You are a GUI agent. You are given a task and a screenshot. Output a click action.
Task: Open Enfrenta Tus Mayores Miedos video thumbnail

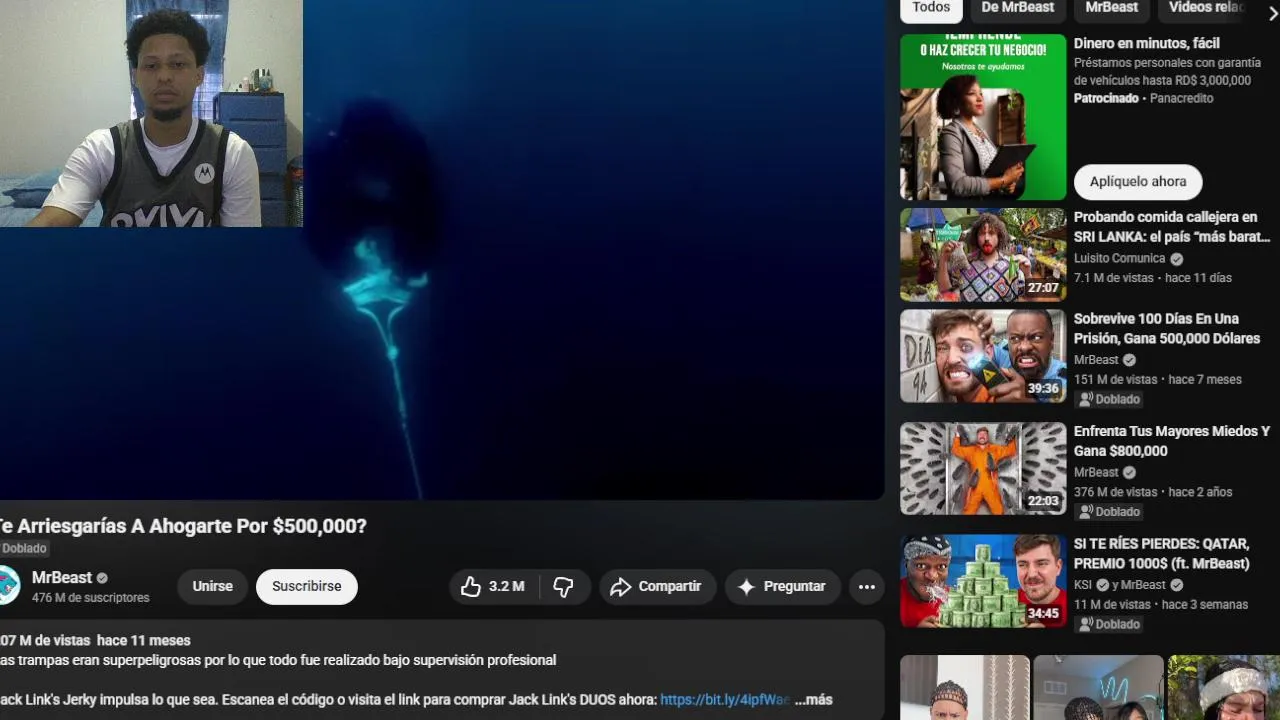pos(983,468)
